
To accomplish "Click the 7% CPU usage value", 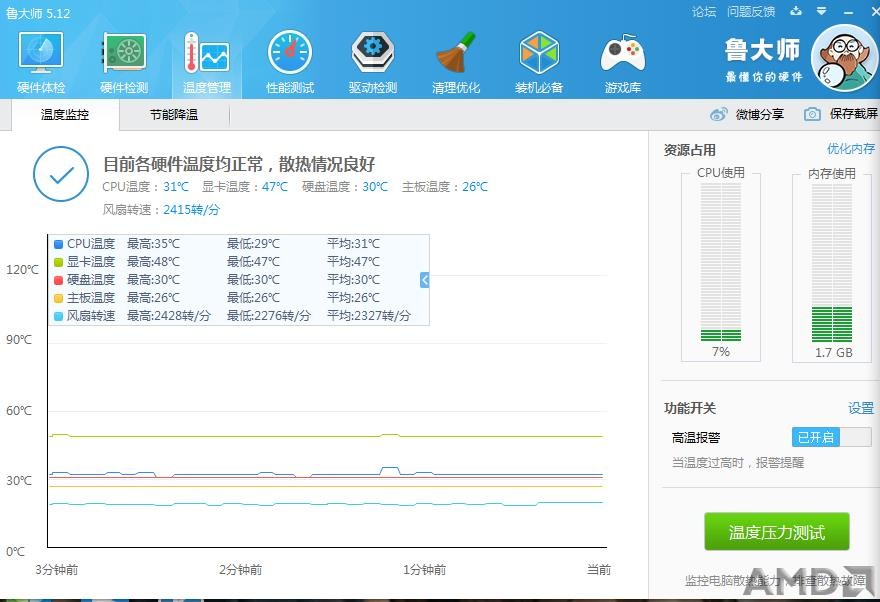I will pyautogui.click(x=721, y=352).
